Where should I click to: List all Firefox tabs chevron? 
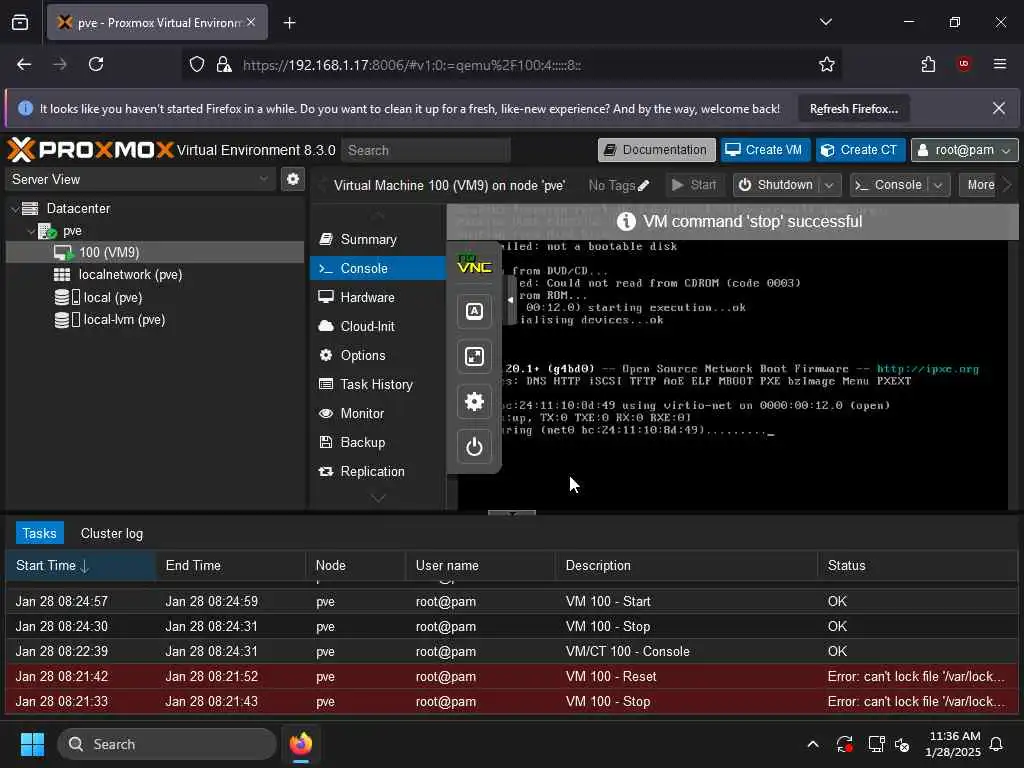click(826, 23)
